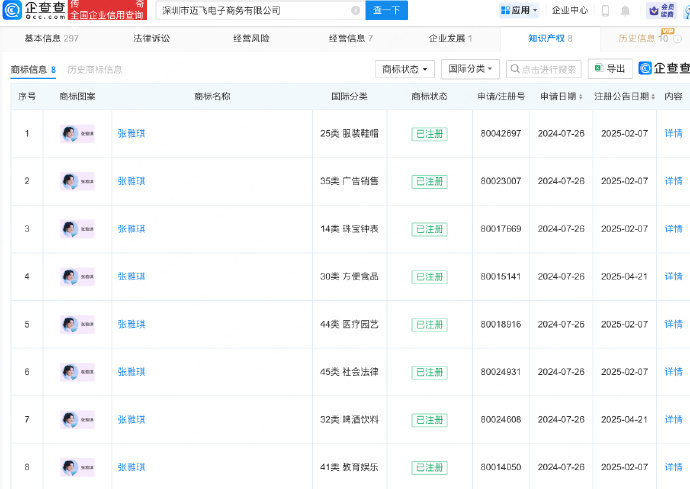This screenshot has width=690, height=489.
Task: Click 申请/注册号 column header
Action: coord(501,96)
